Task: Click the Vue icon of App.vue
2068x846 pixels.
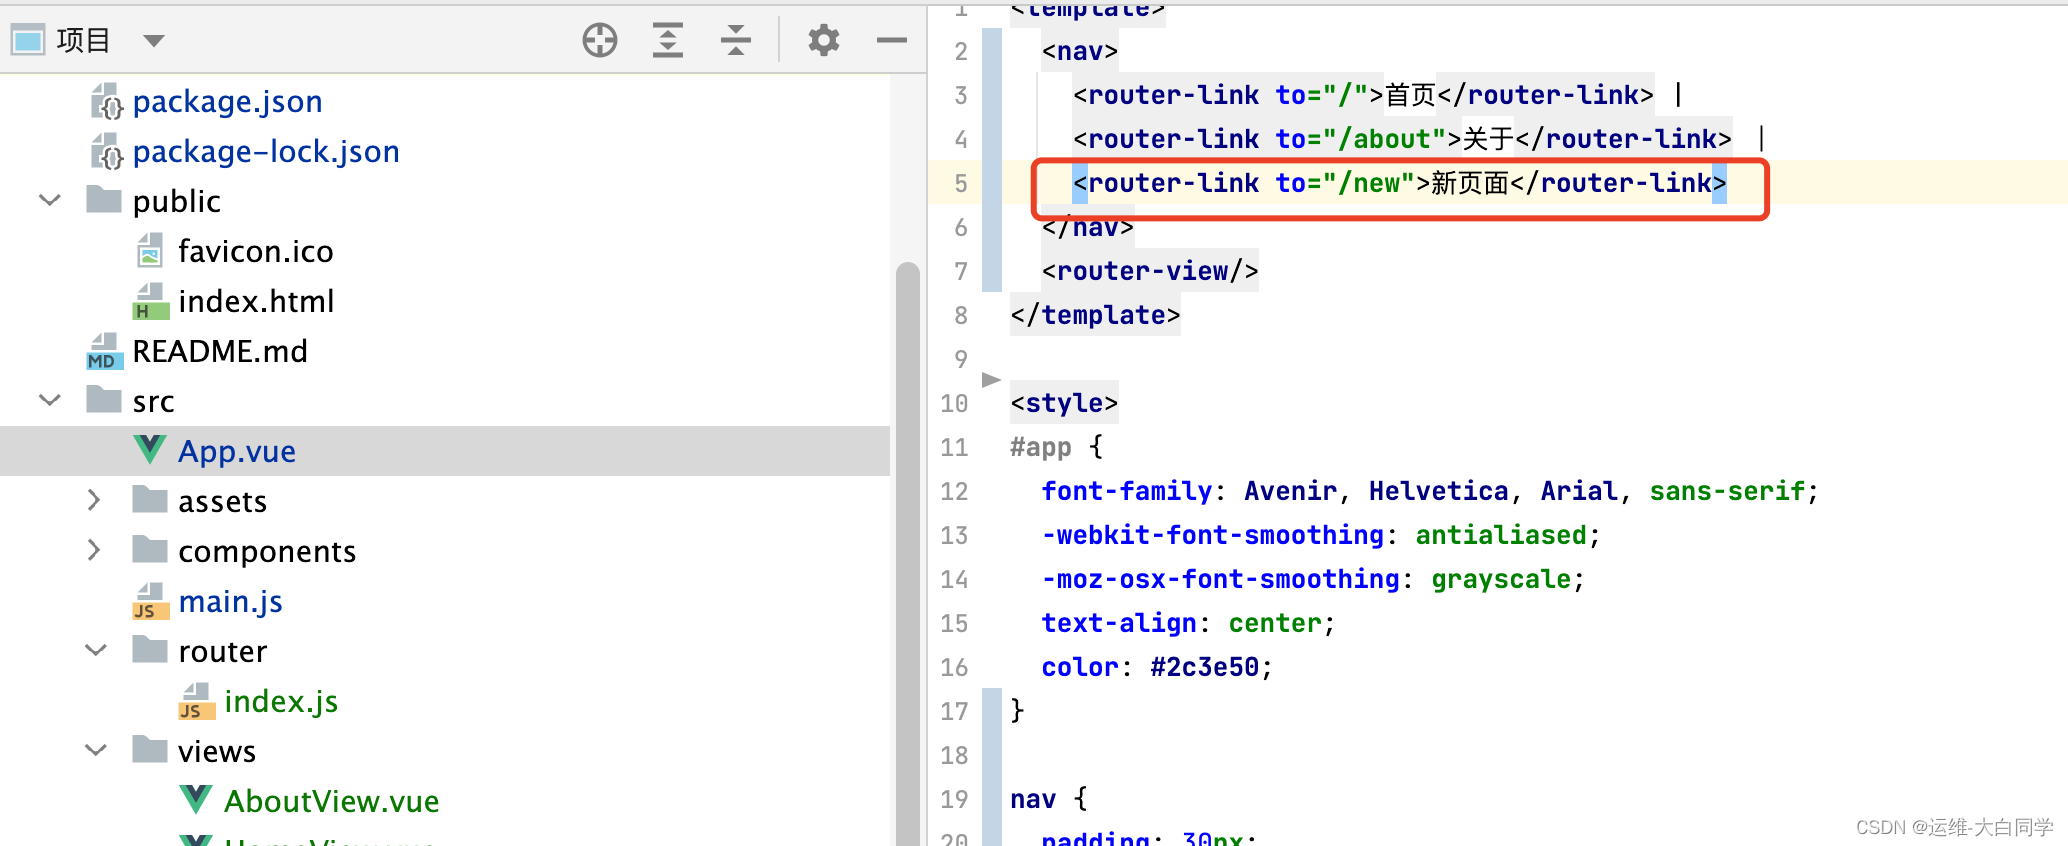Action: click(x=150, y=449)
